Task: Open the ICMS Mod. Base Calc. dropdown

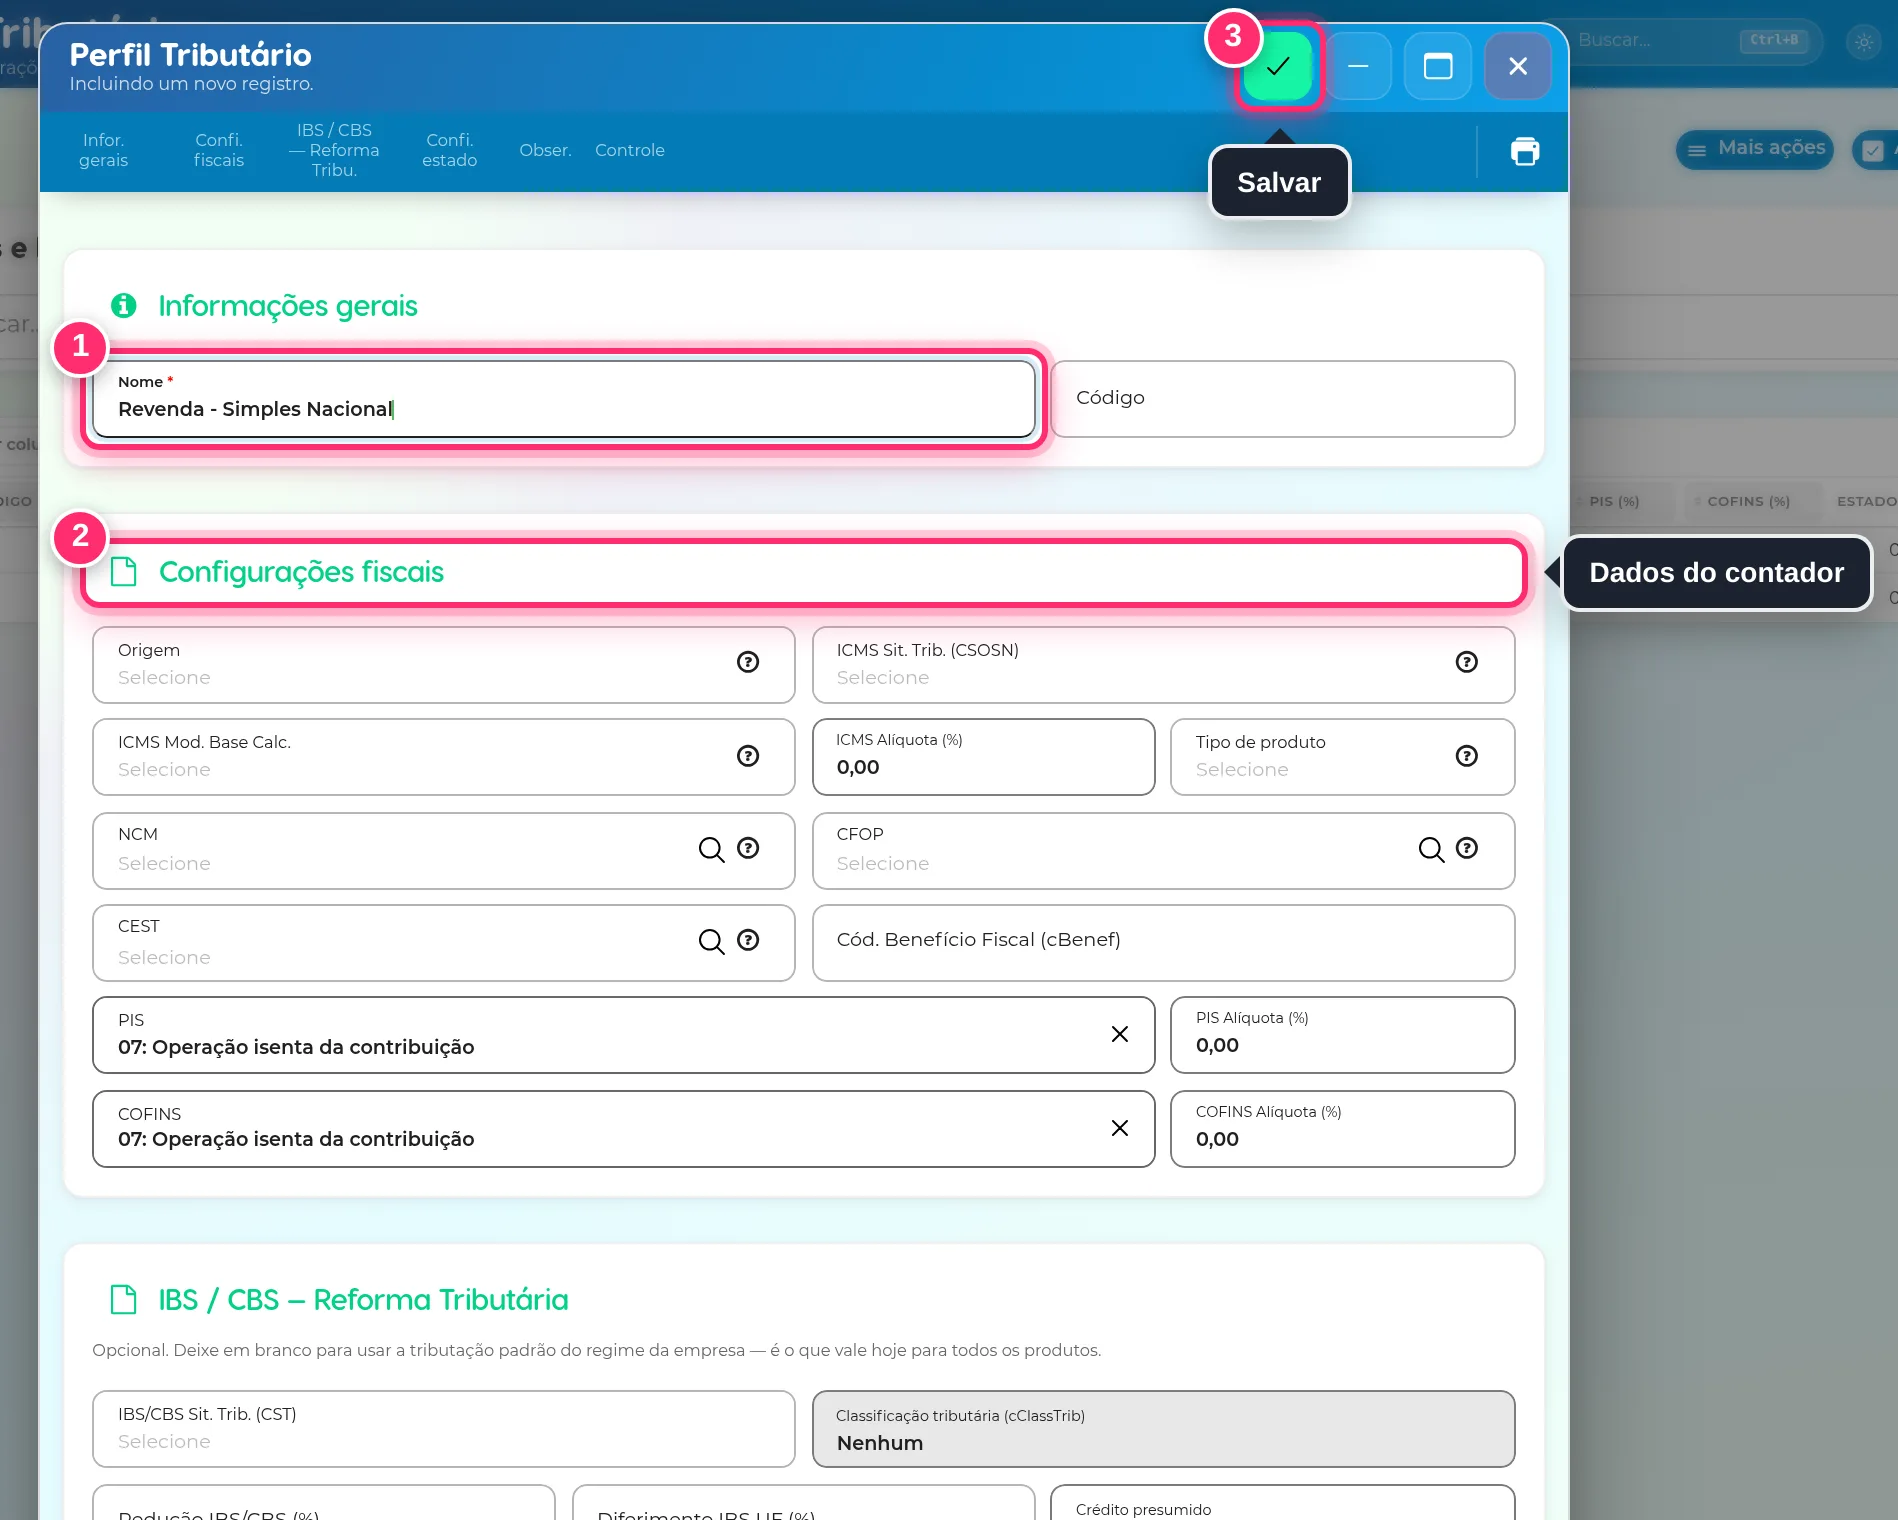Action: (443, 757)
